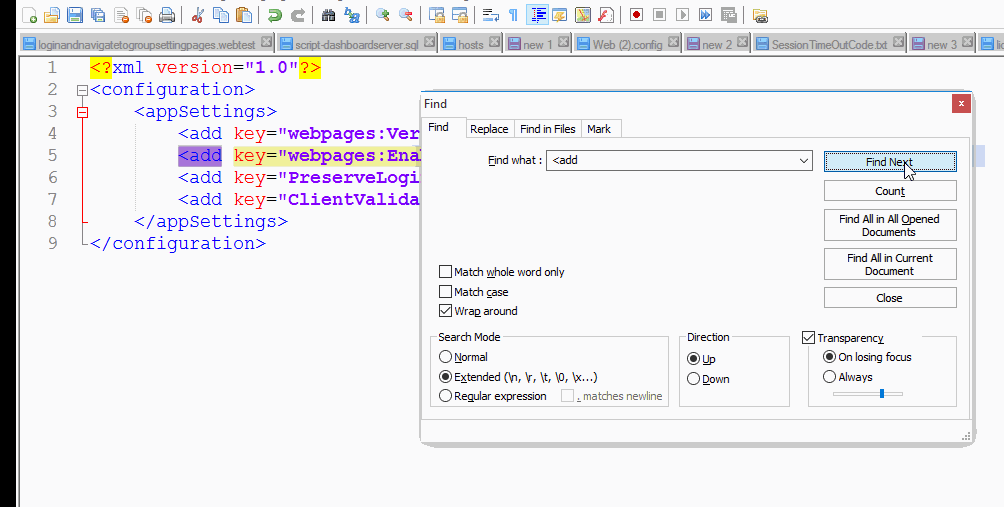Stop macro recording using the square icon

click(x=660, y=15)
